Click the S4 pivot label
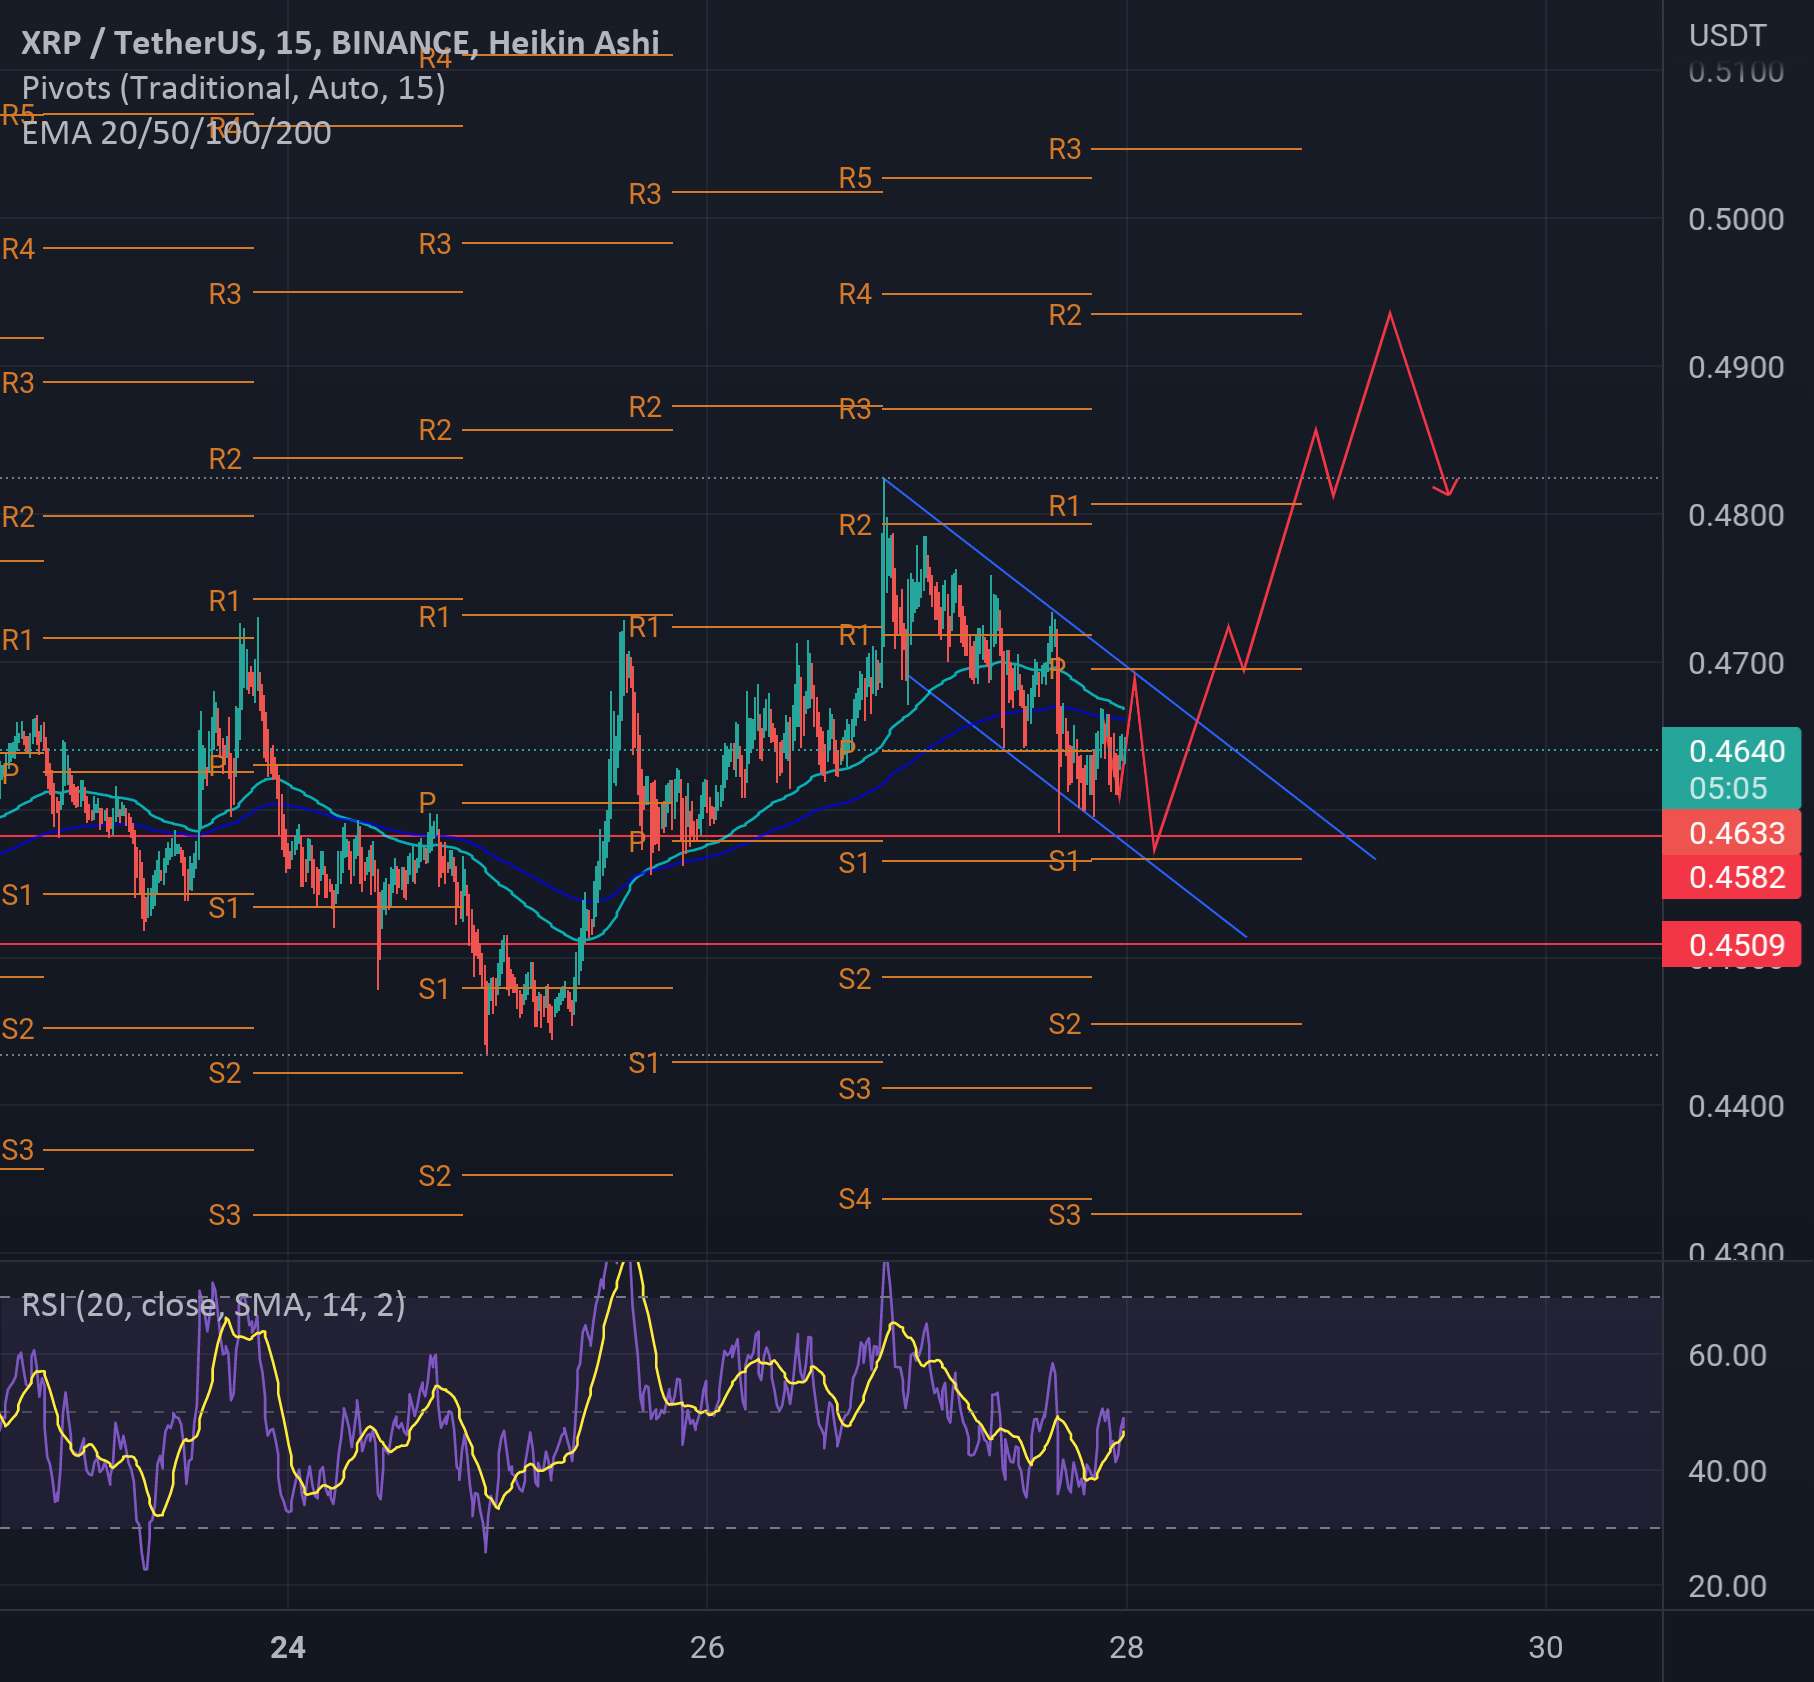Screen dimensions: 1814x1682 click(855, 1198)
